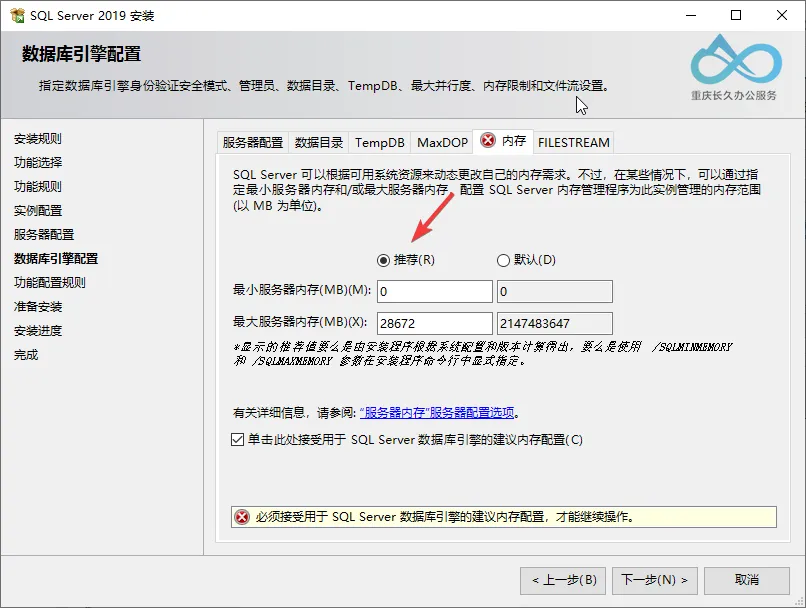Viewport: 806px width, 608px height.
Task: Click 功能选择 in the step list
Action: [38, 162]
